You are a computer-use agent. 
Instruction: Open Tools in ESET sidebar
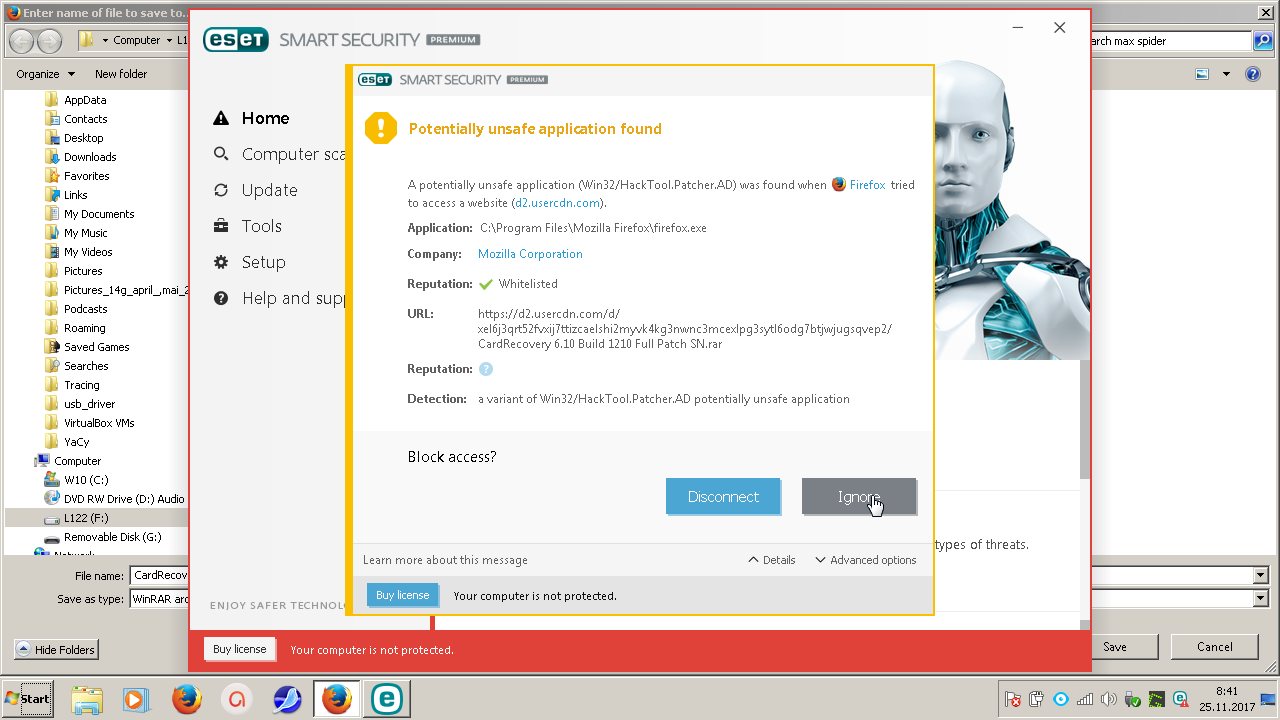coord(262,226)
